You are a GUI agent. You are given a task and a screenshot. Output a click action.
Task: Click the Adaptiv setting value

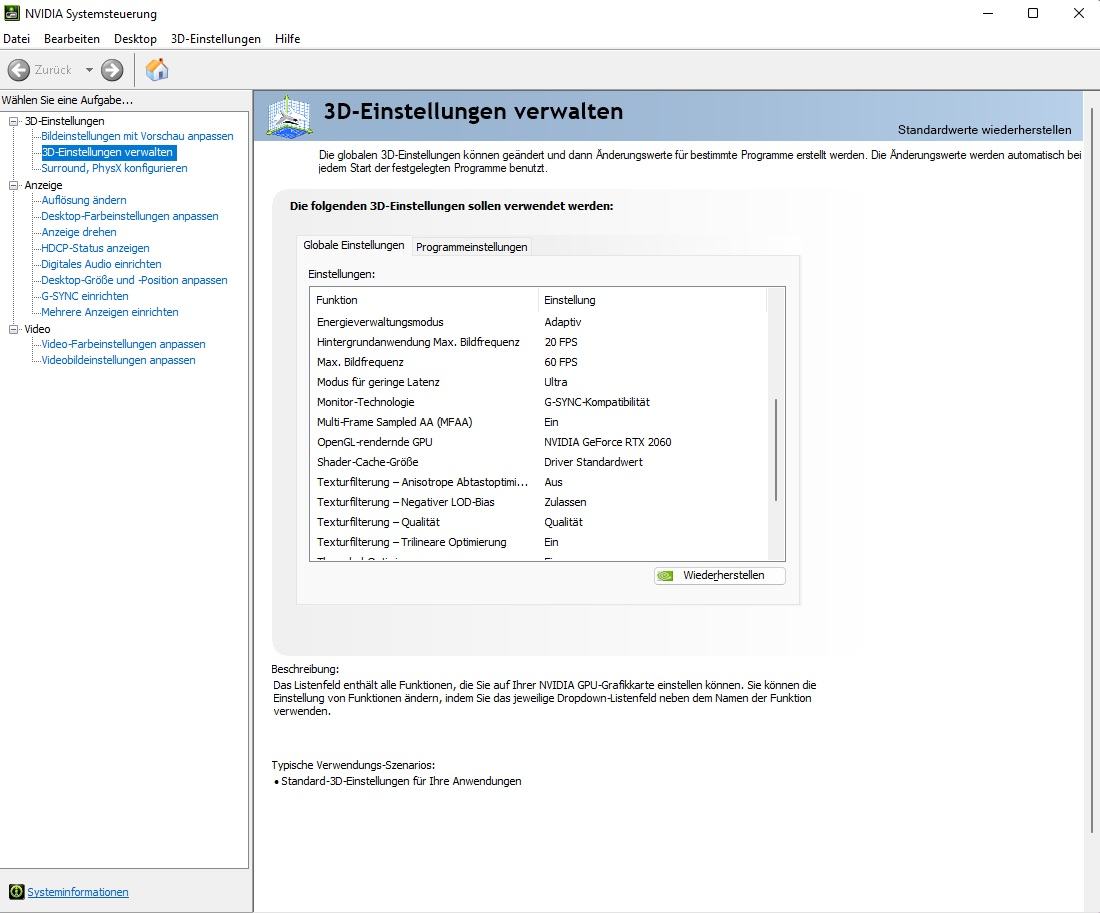point(563,322)
